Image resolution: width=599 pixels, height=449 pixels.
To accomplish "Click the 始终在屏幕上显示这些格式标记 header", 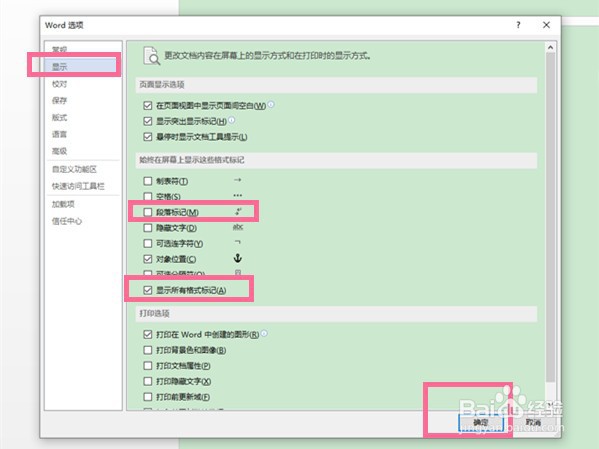I will [336, 160].
